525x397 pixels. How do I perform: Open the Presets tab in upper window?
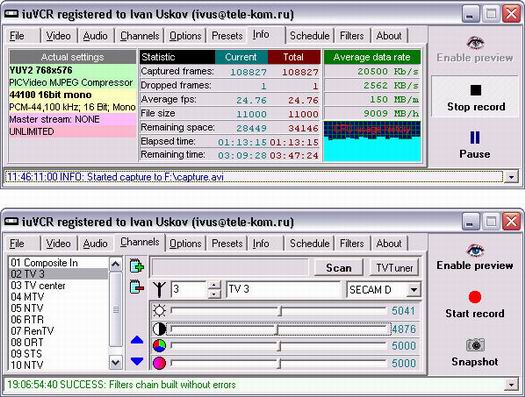click(x=227, y=36)
